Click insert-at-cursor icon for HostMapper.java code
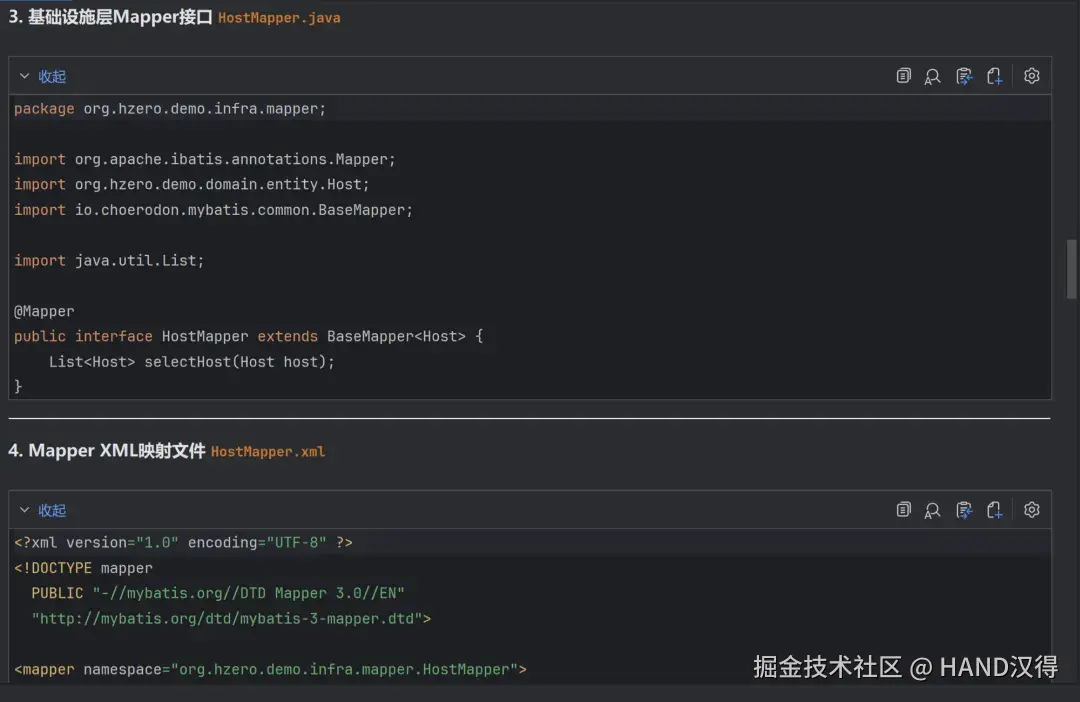 [x=964, y=76]
